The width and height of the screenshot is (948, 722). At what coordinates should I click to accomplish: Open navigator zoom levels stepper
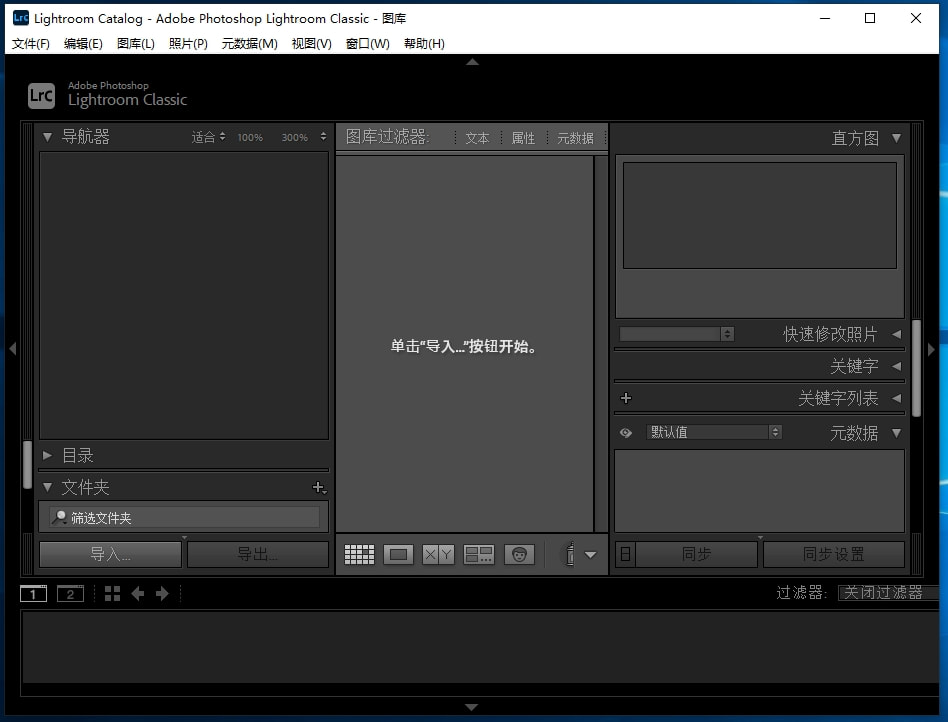coord(323,137)
